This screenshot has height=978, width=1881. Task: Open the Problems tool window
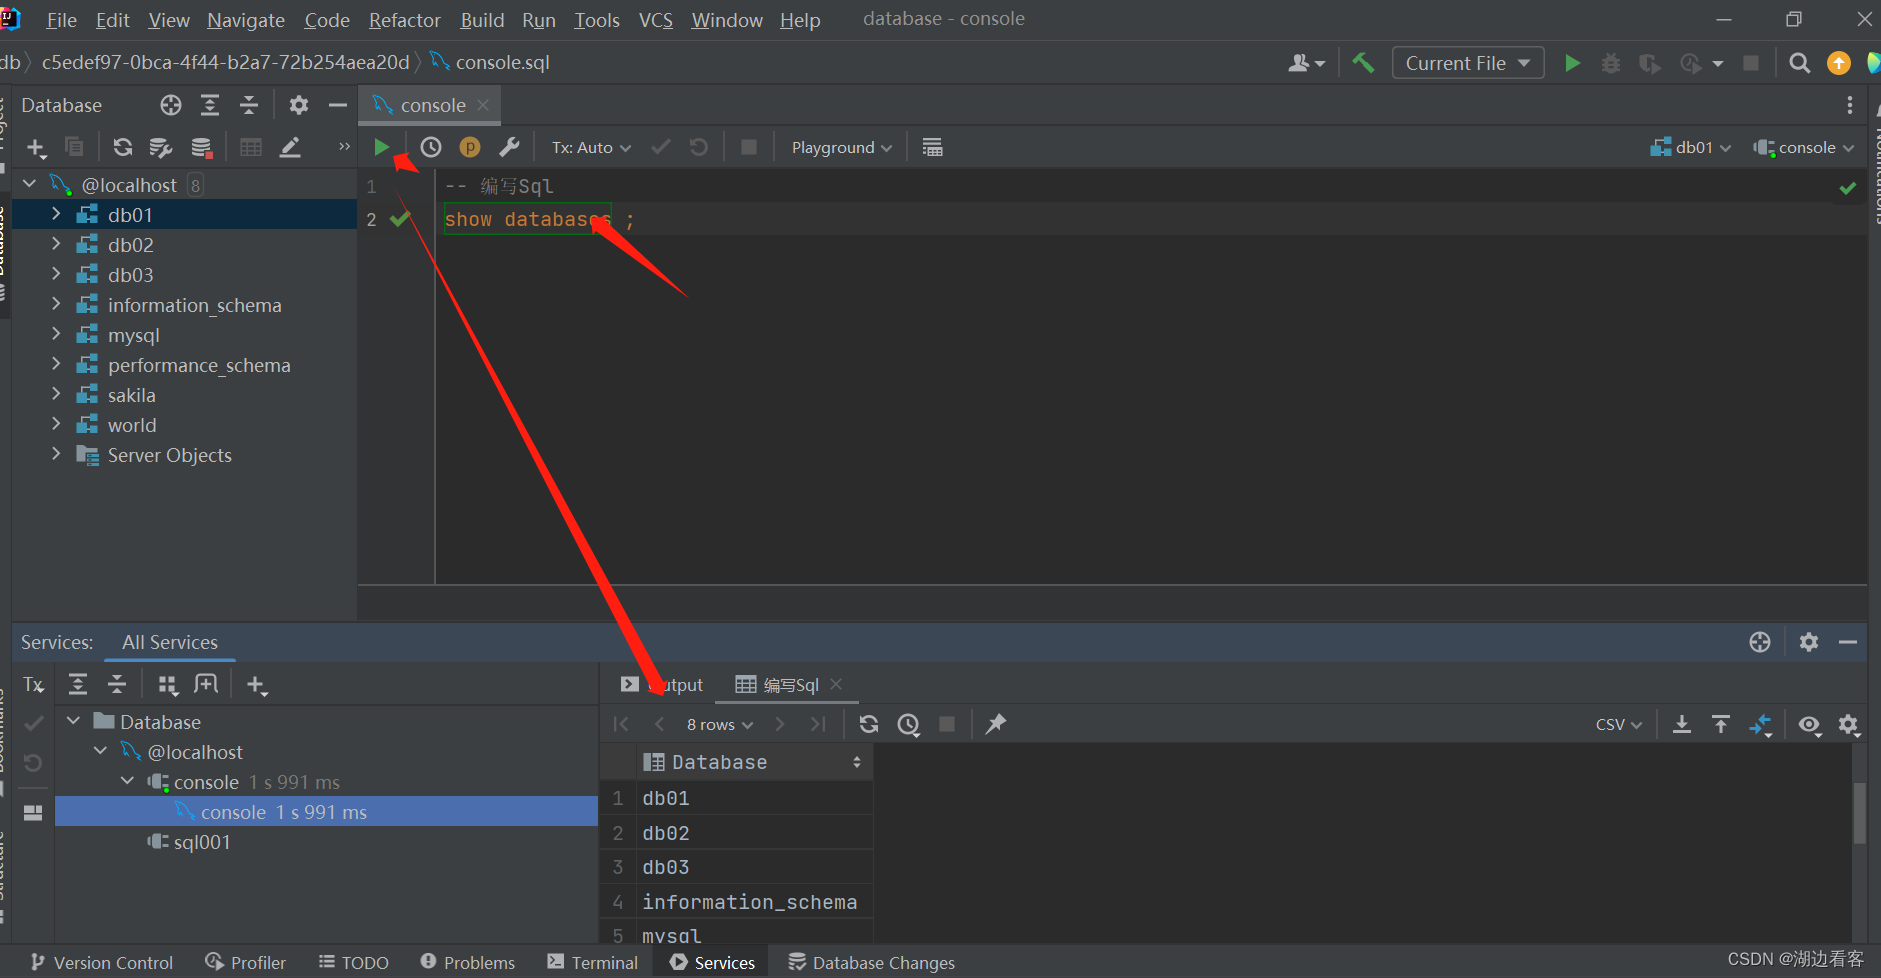468,962
